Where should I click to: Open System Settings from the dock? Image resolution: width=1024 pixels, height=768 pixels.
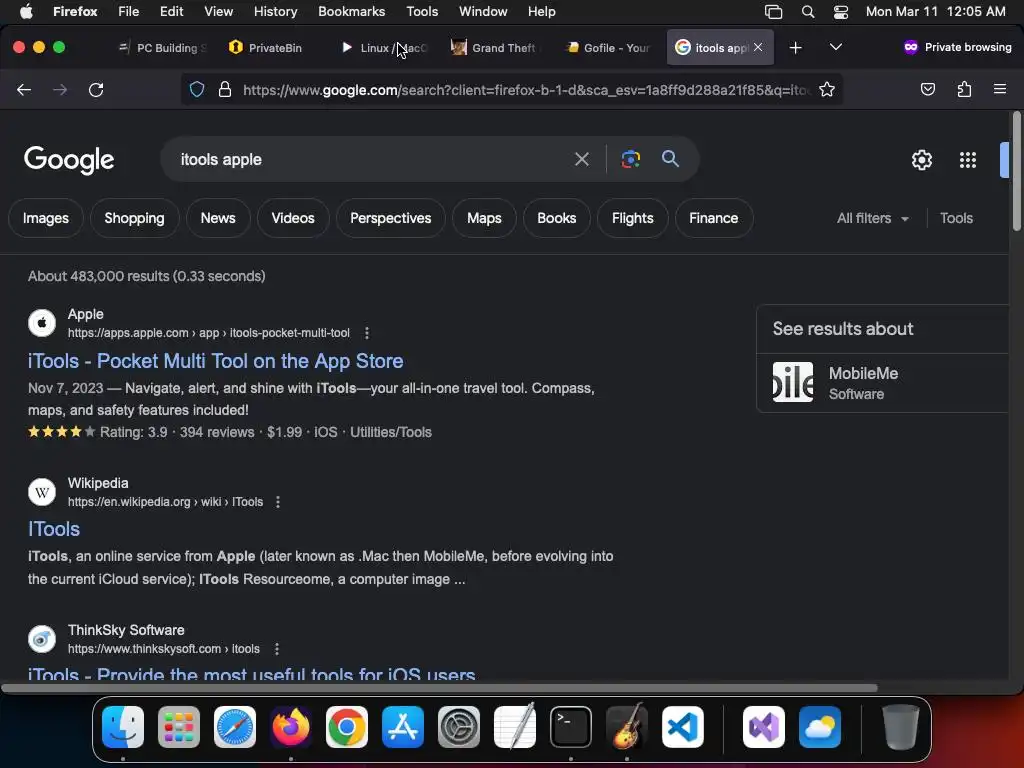point(459,727)
